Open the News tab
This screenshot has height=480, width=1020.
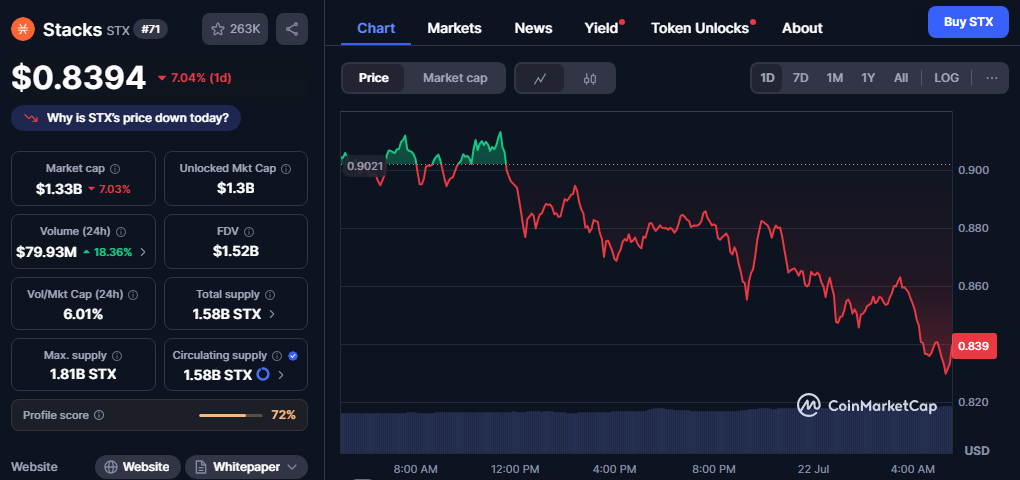tap(533, 28)
